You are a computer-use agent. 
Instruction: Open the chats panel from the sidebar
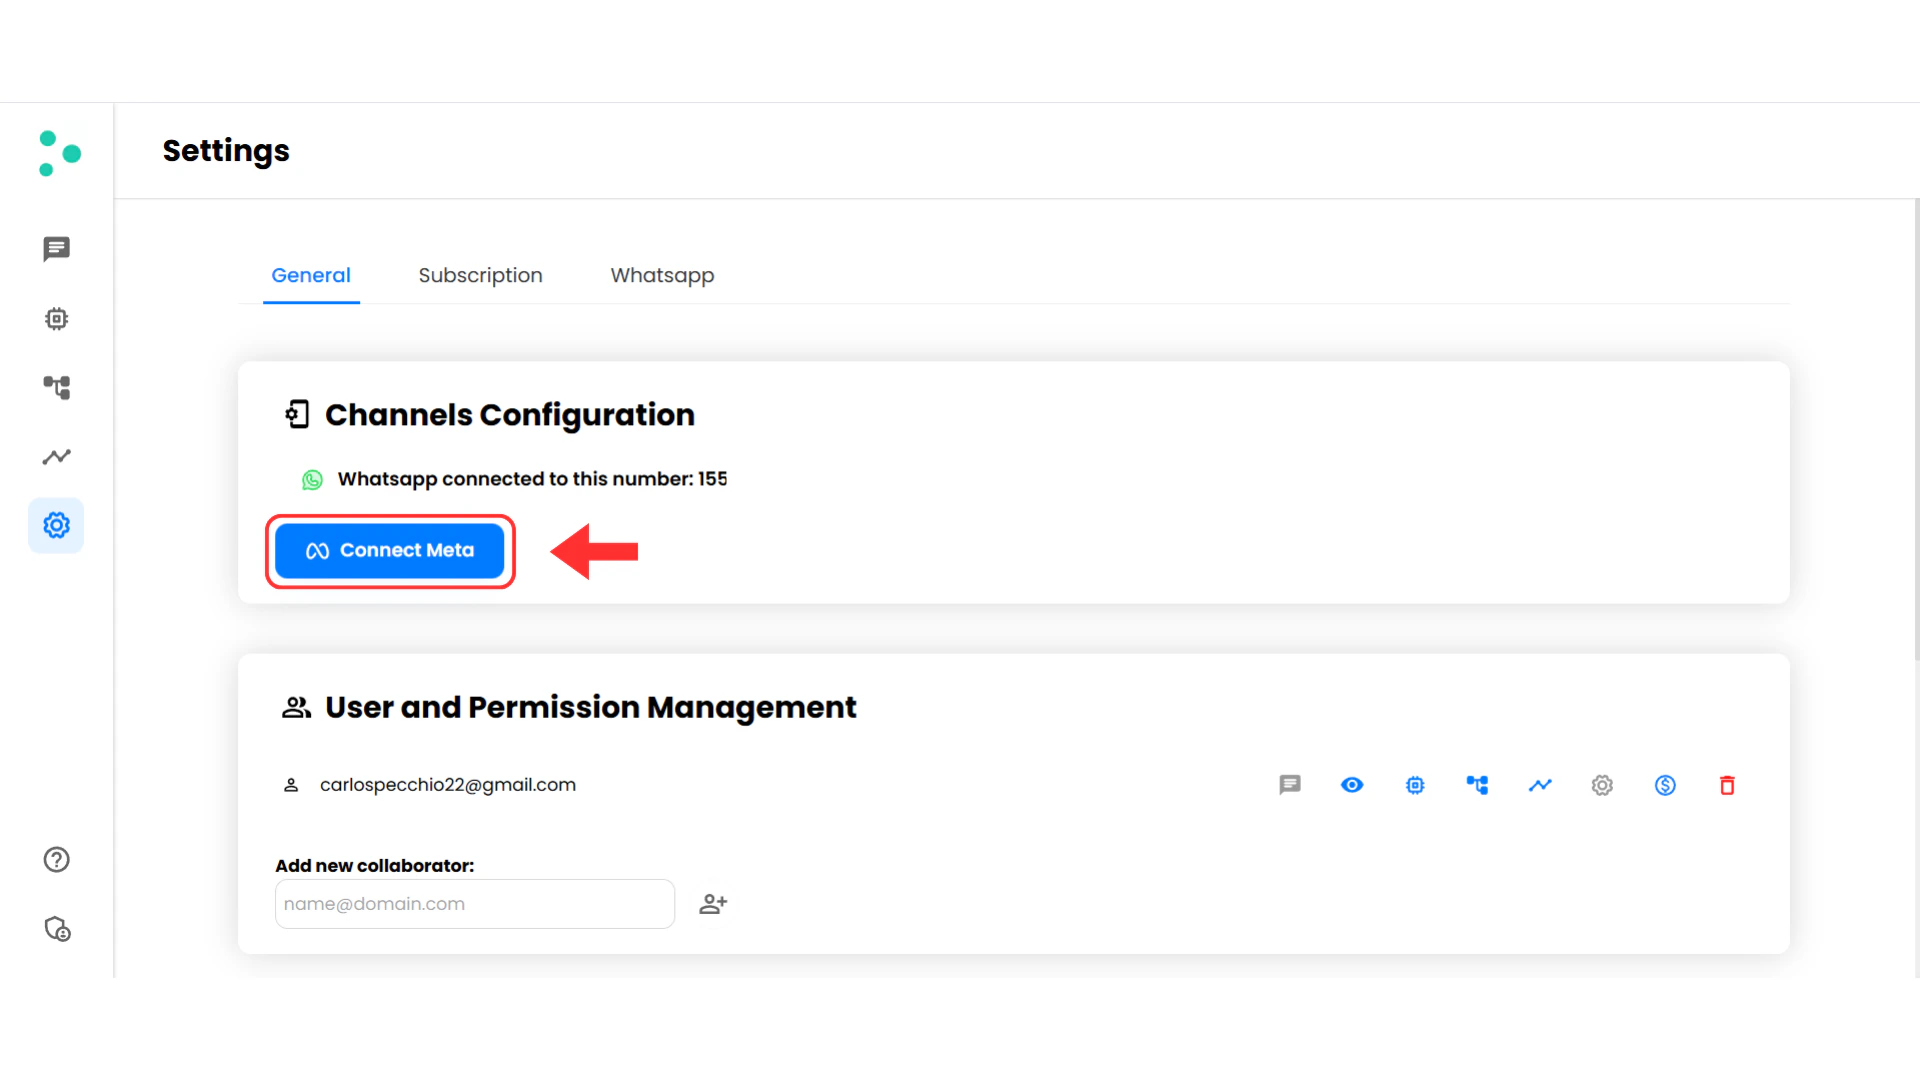(56, 249)
